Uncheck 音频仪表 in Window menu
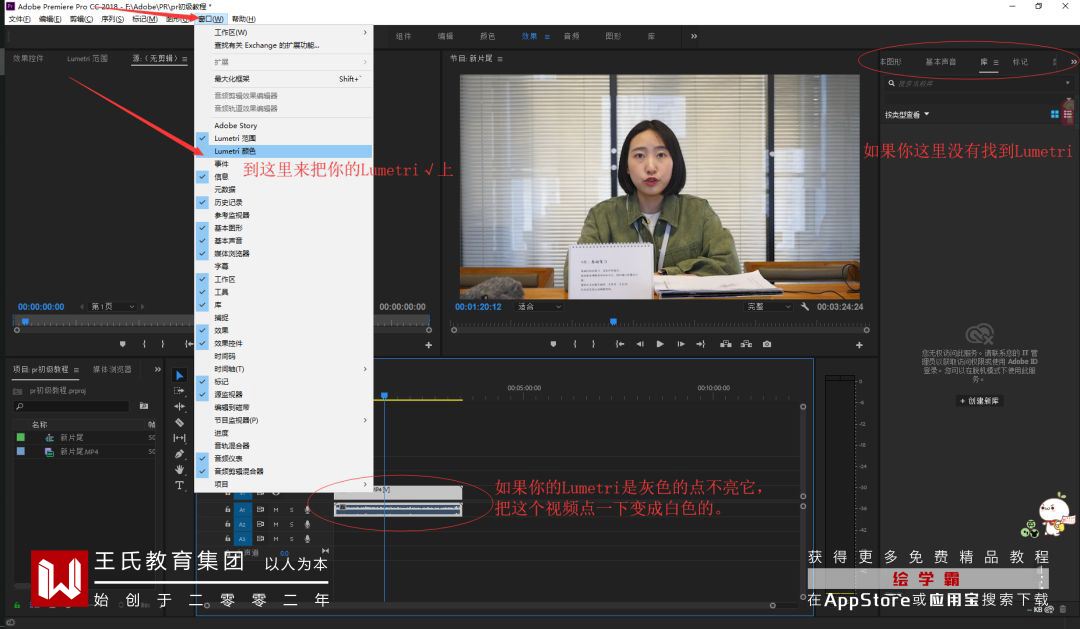Image resolution: width=1080 pixels, height=629 pixels. tap(283, 458)
